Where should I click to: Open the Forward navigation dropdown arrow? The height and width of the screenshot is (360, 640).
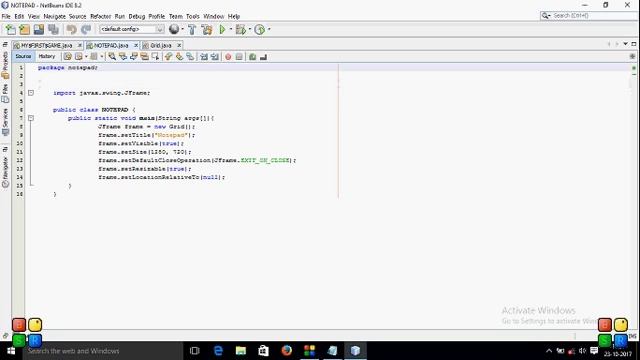click(102, 57)
